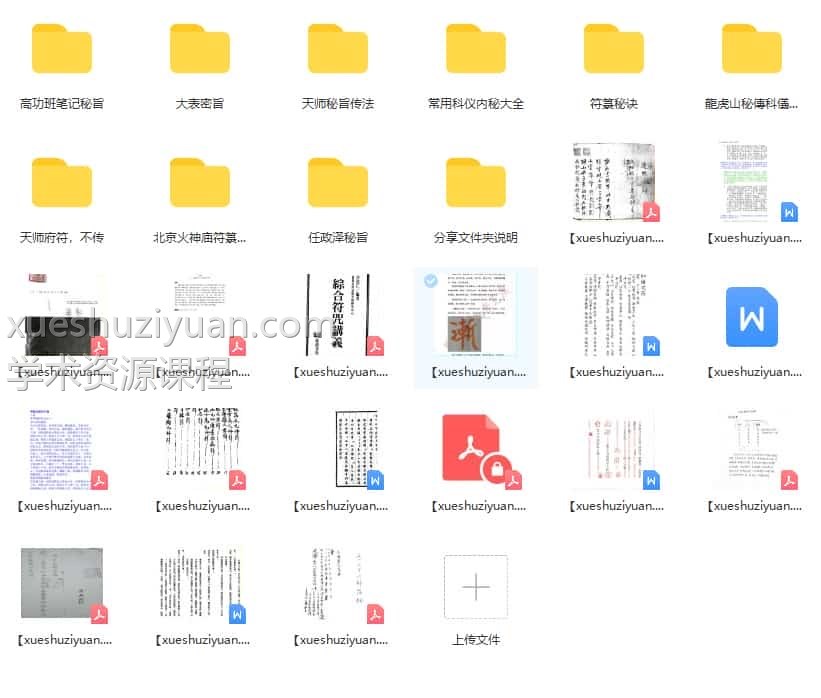The image size is (821, 698).
Task: Click the plus tile to upload a file
Action: click(x=476, y=586)
